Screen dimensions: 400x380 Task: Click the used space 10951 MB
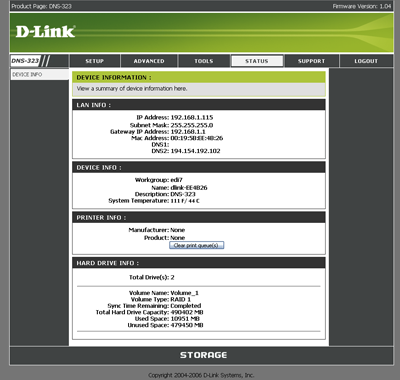coord(185,319)
